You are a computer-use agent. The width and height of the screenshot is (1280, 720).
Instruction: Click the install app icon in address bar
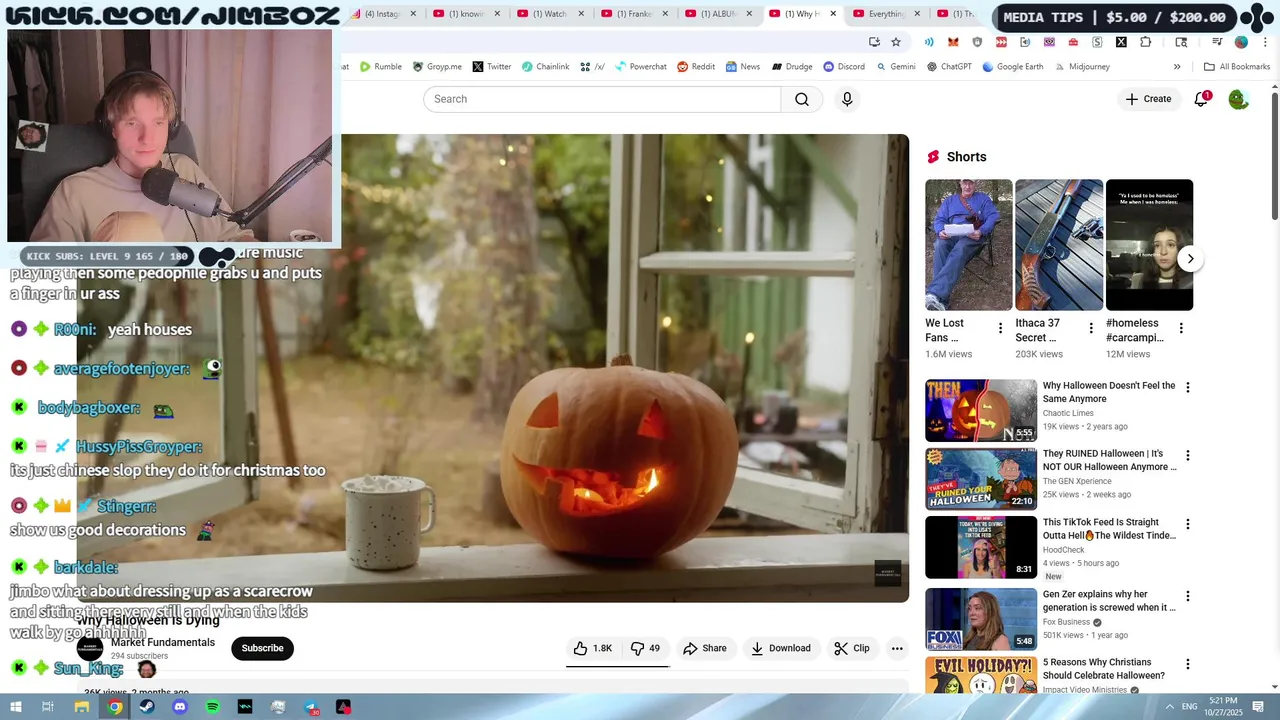point(874,42)
